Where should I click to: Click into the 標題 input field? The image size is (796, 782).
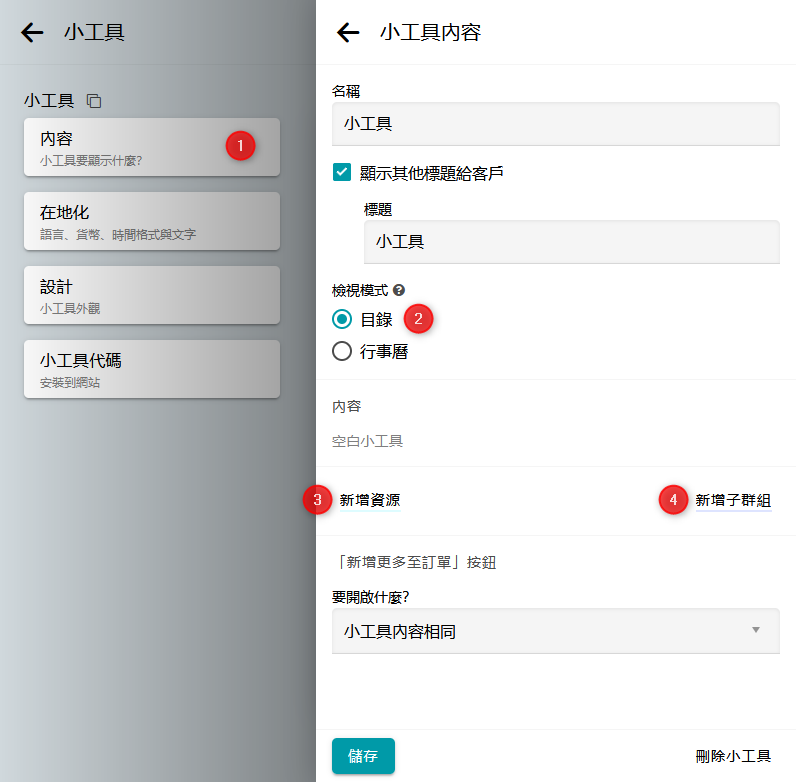(x=571, y=242)
